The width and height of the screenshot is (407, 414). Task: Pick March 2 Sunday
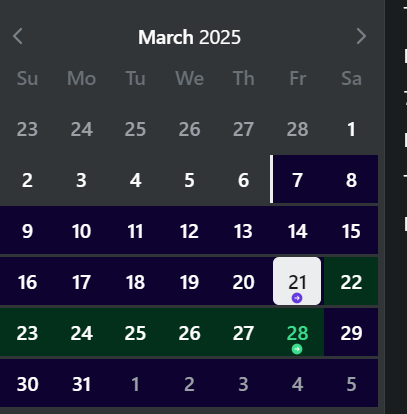[27, 179]
